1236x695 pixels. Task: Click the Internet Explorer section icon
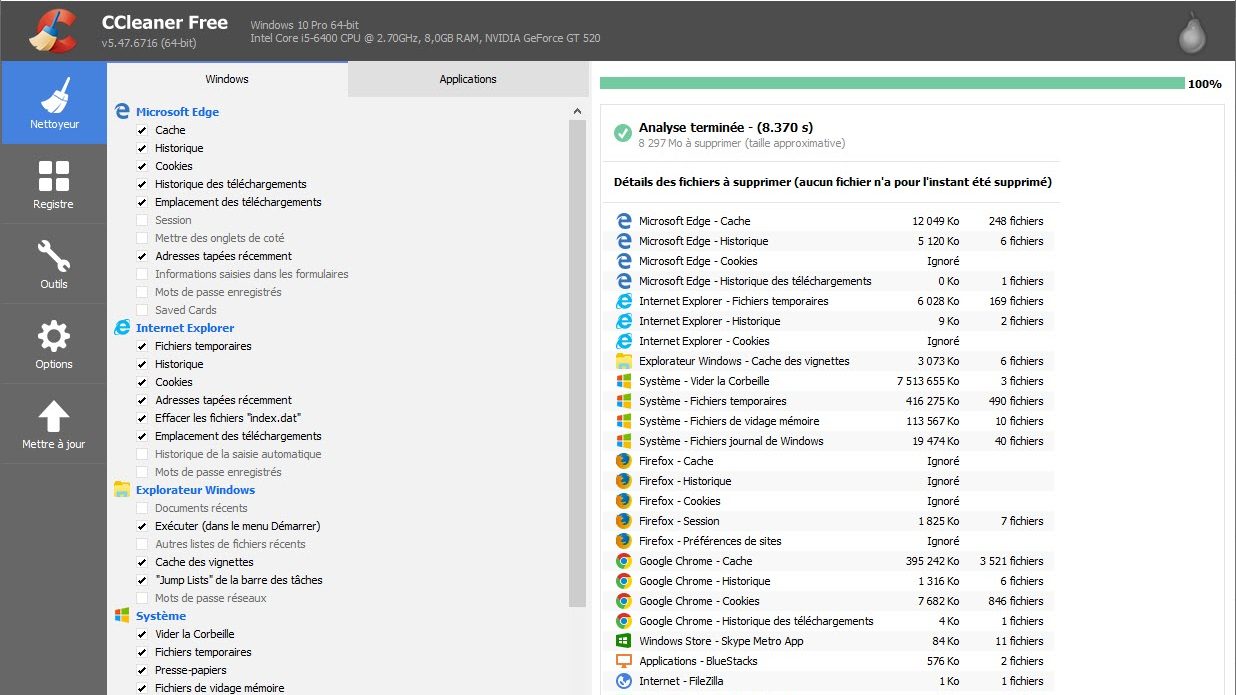pyautogui.click(x=122, y=328)
